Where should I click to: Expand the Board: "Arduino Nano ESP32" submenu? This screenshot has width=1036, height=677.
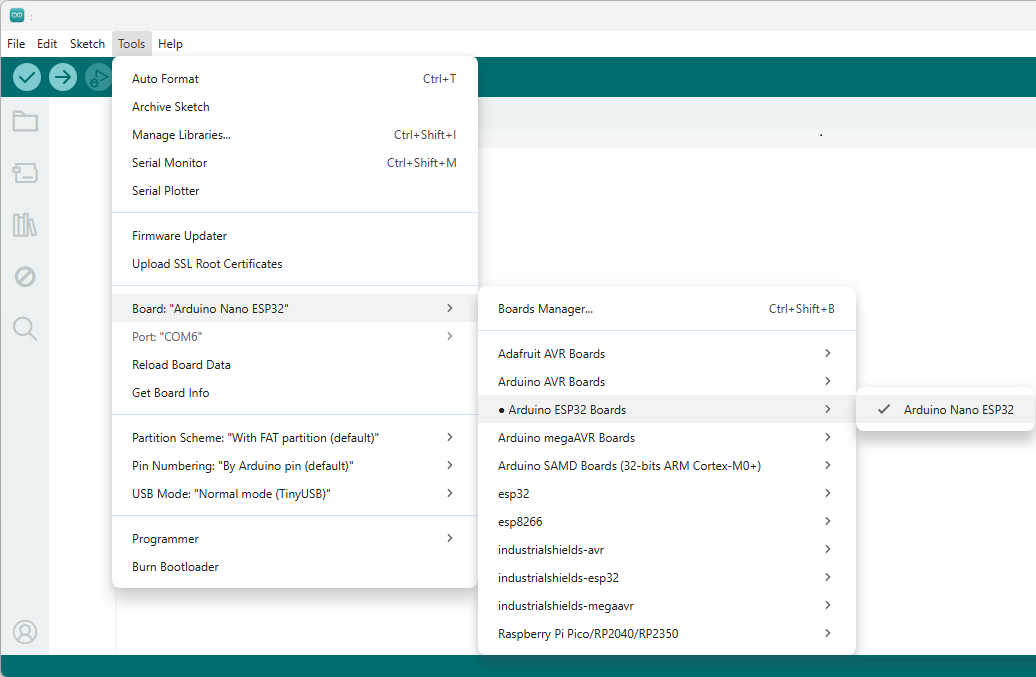(295, 308)
